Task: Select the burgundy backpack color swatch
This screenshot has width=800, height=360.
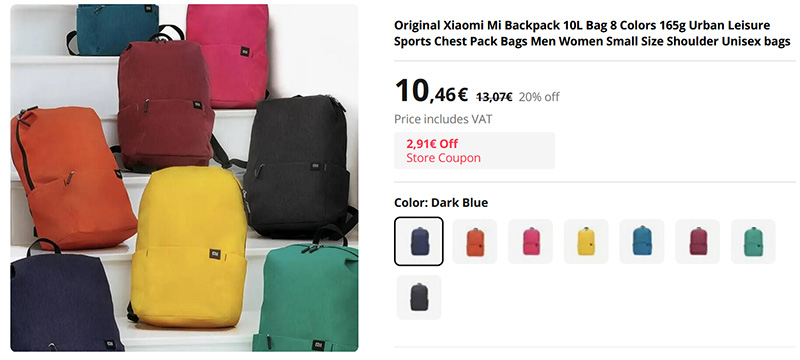Action: point(697,241)
